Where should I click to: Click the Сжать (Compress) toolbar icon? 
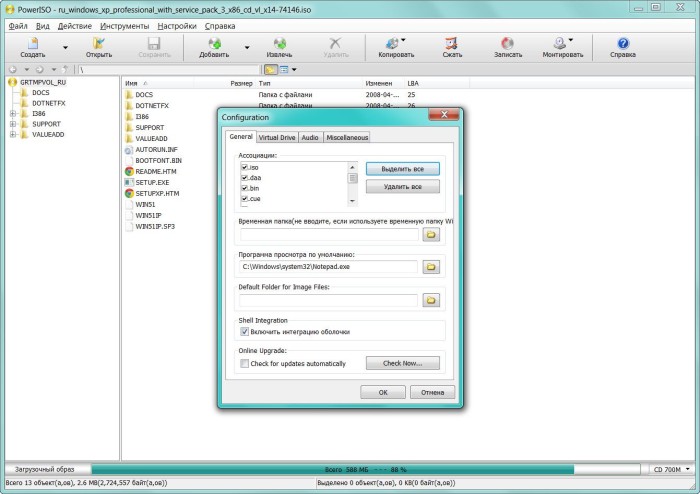click(452, 44)
